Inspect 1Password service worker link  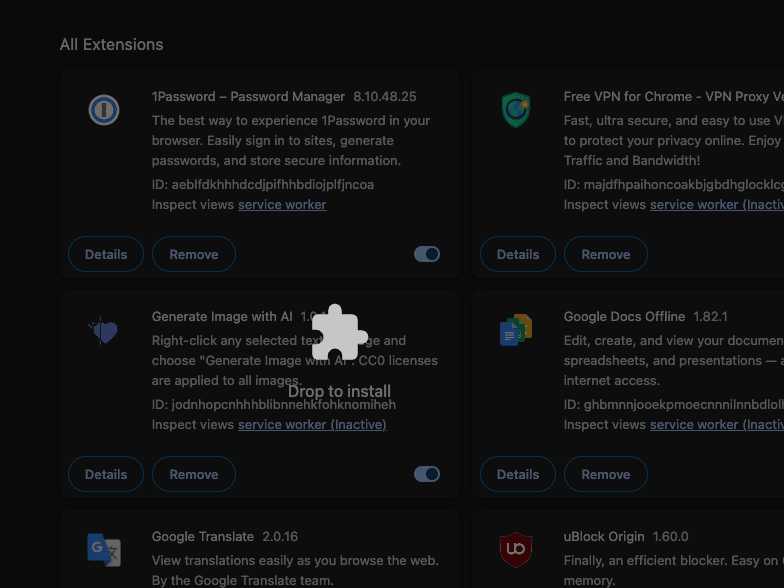coord(282,204)
